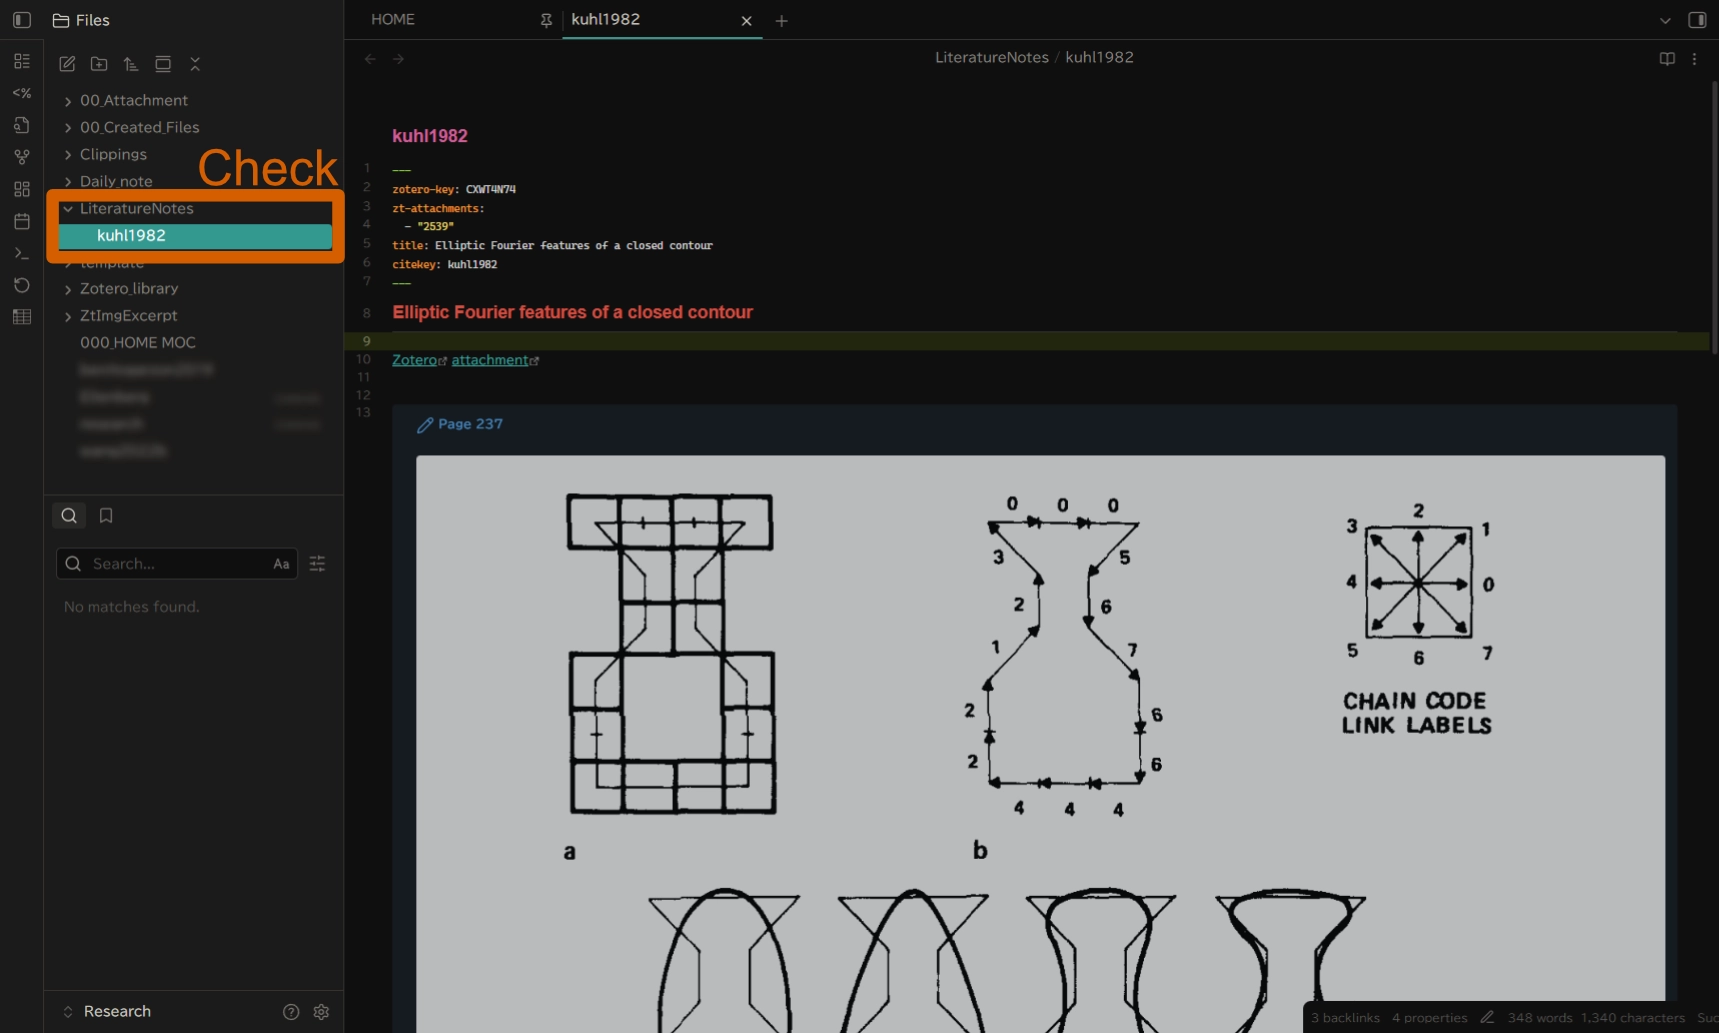Change file sort order
This screenshot has height=1033, width=1719.
coord(131,64)
